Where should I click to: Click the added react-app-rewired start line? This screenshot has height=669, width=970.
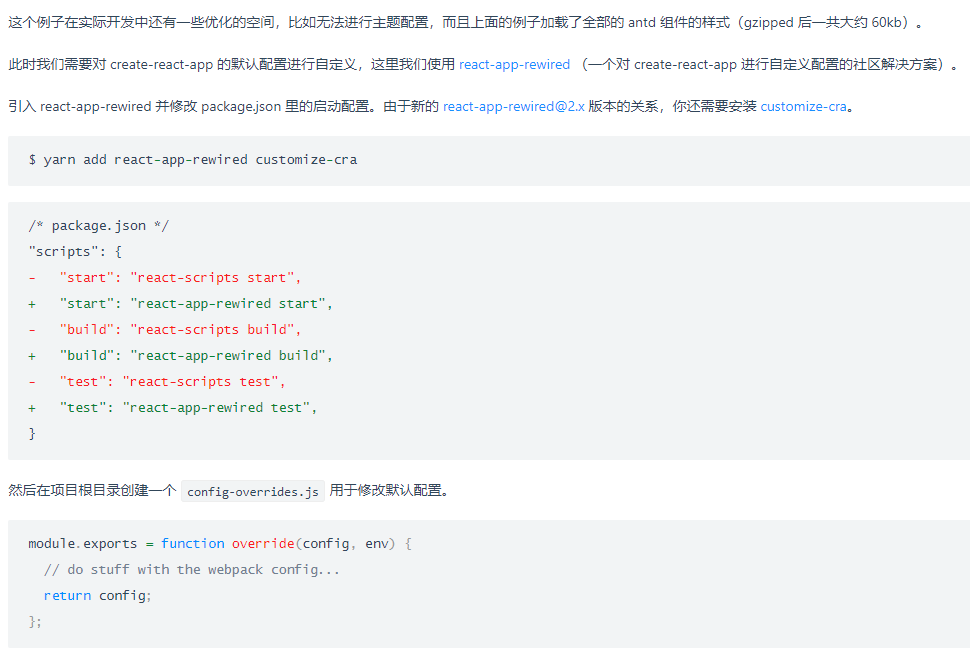pos(195,304)
